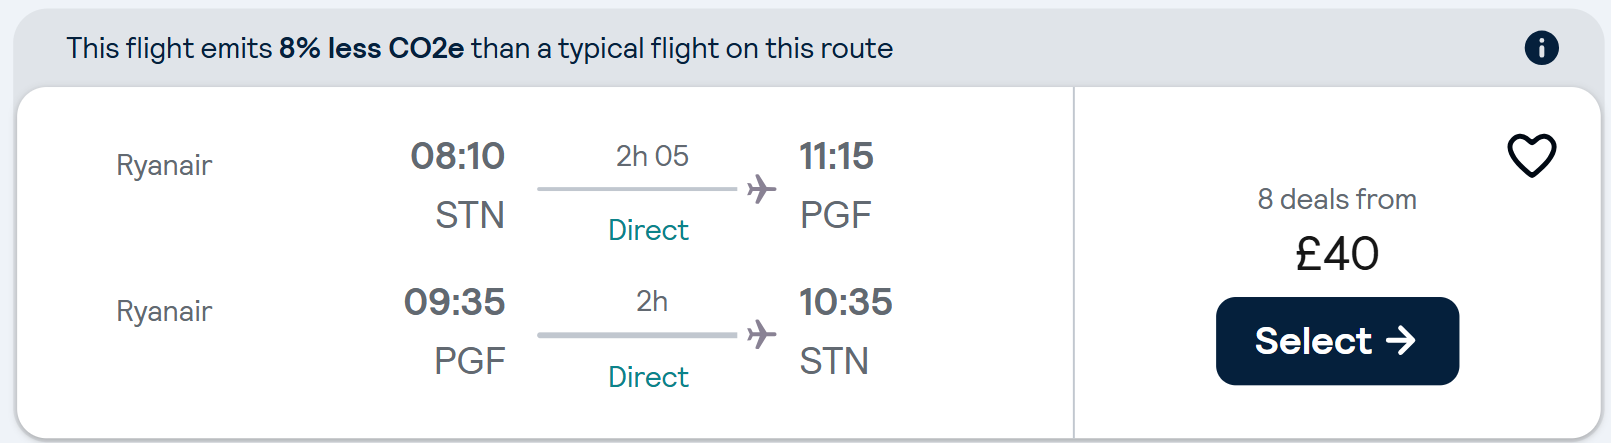1611x443 pixels.
Task: Click the return flight airplane icon
Action: pos(761,334)
